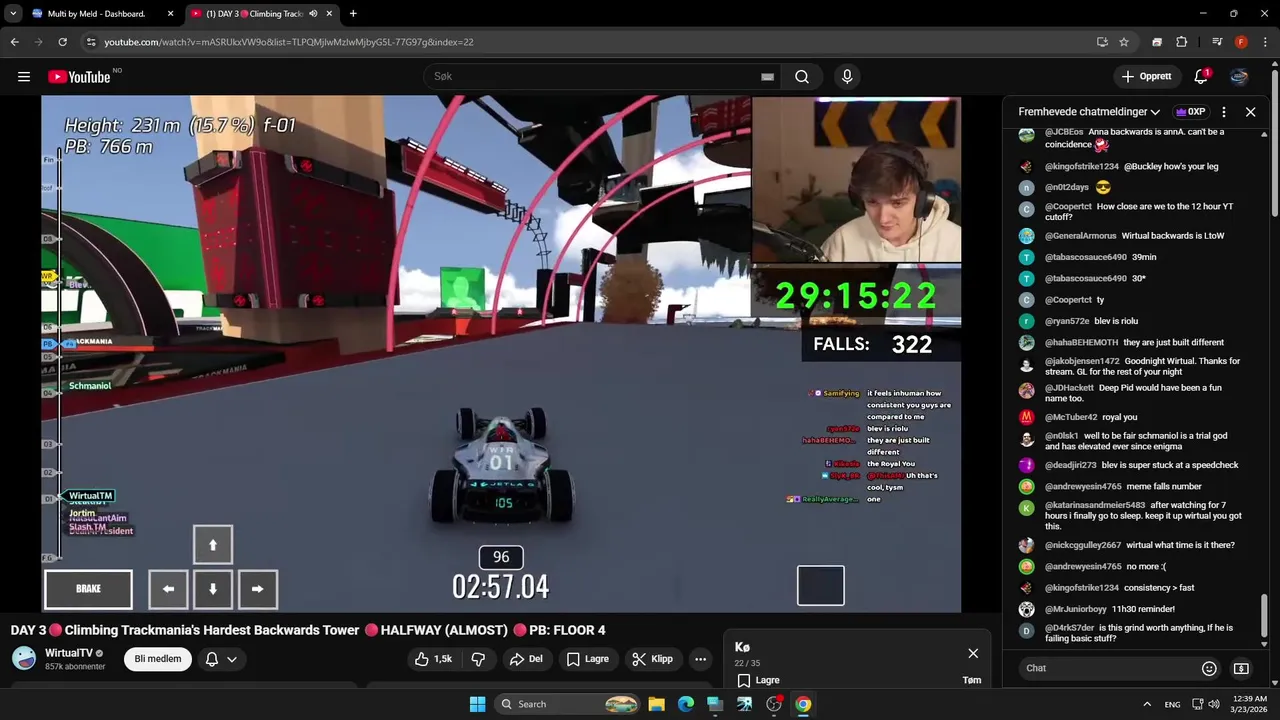Image resolution: width=1280 pixels, height=720 pixels.
Task: Open the super chat purchase icon
Action: point(1241,668)
